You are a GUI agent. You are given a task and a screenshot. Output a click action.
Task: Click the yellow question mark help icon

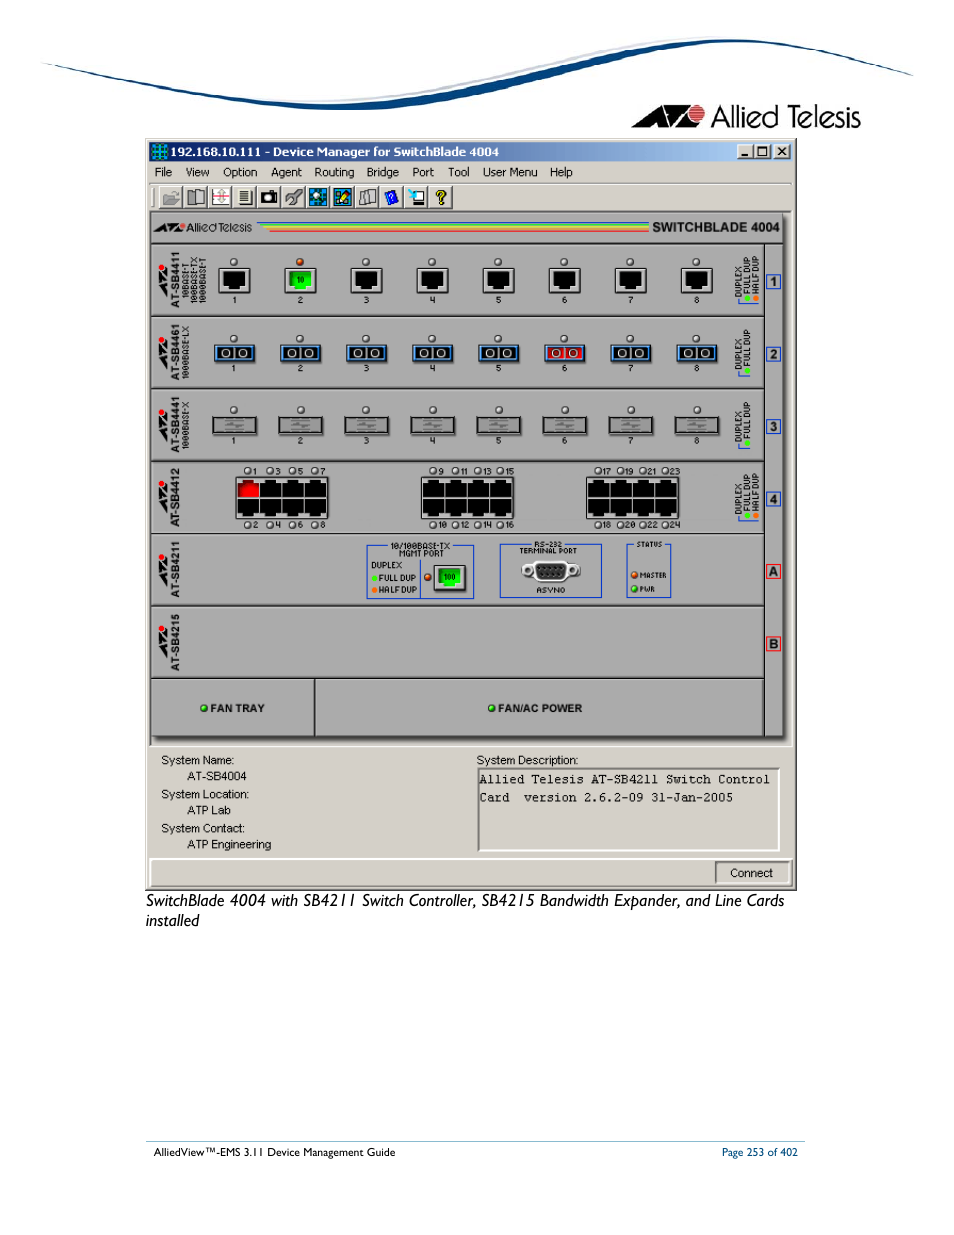[x=440, y=197]
